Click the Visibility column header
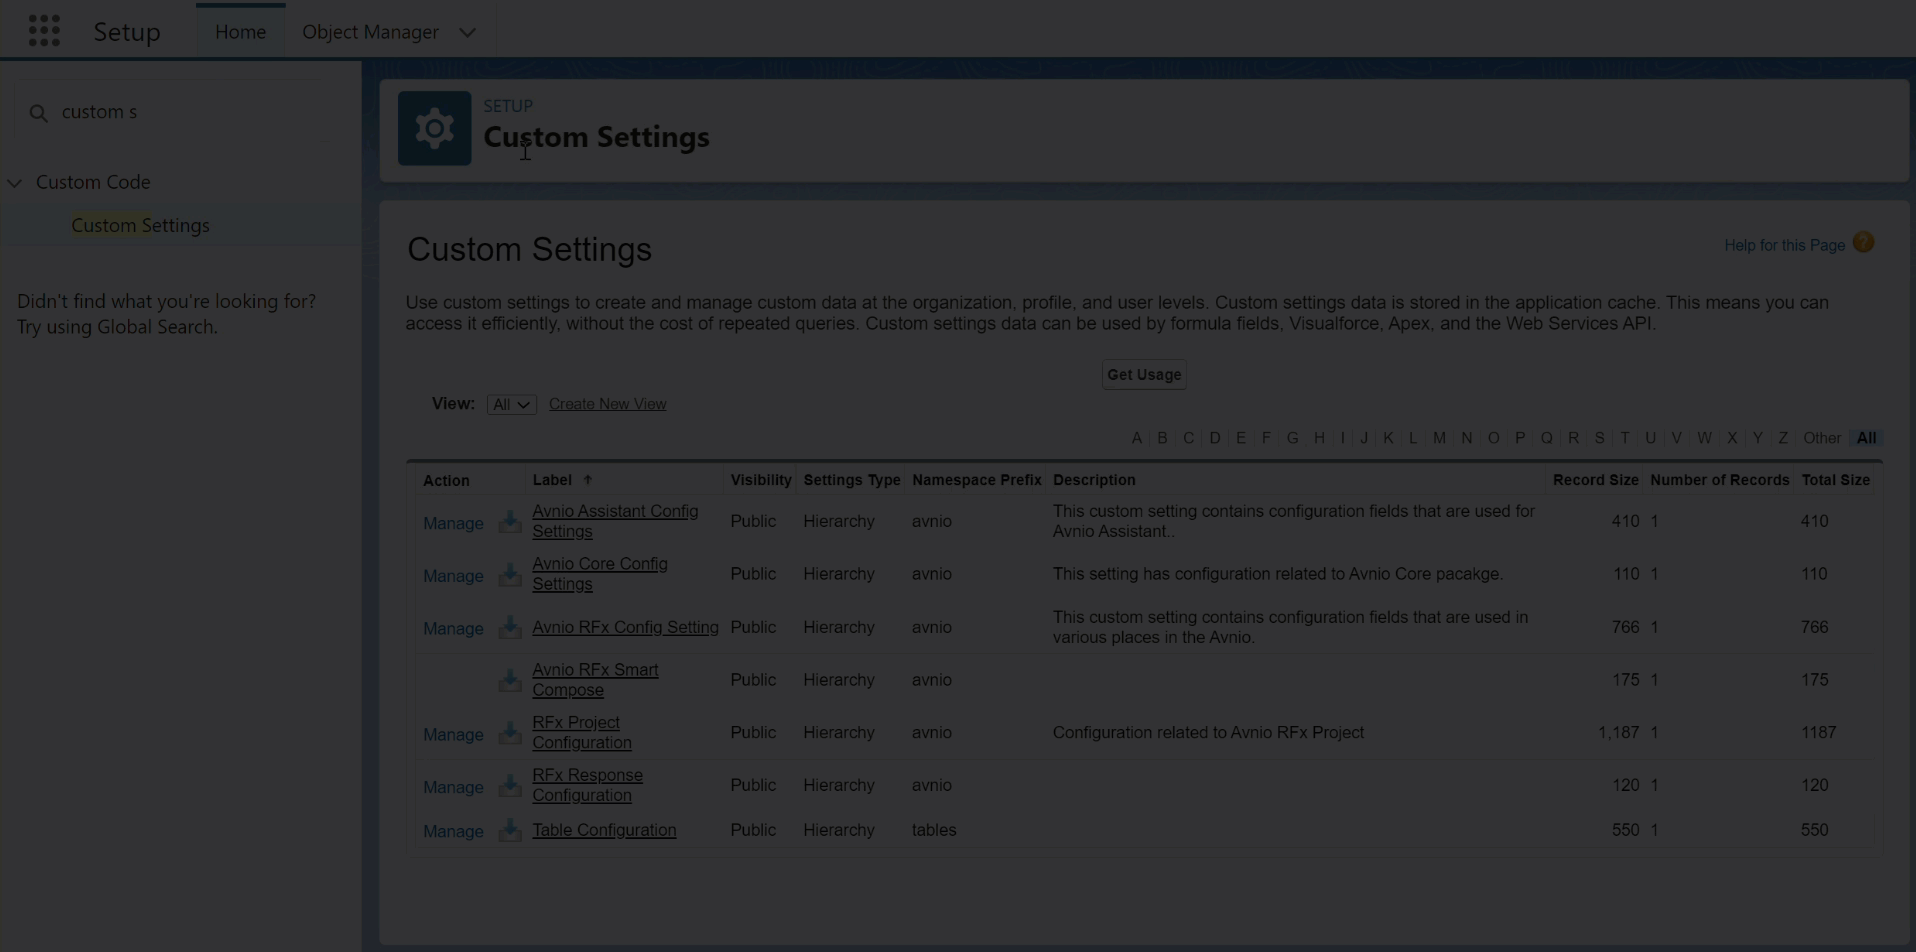 tap(761, 480)
